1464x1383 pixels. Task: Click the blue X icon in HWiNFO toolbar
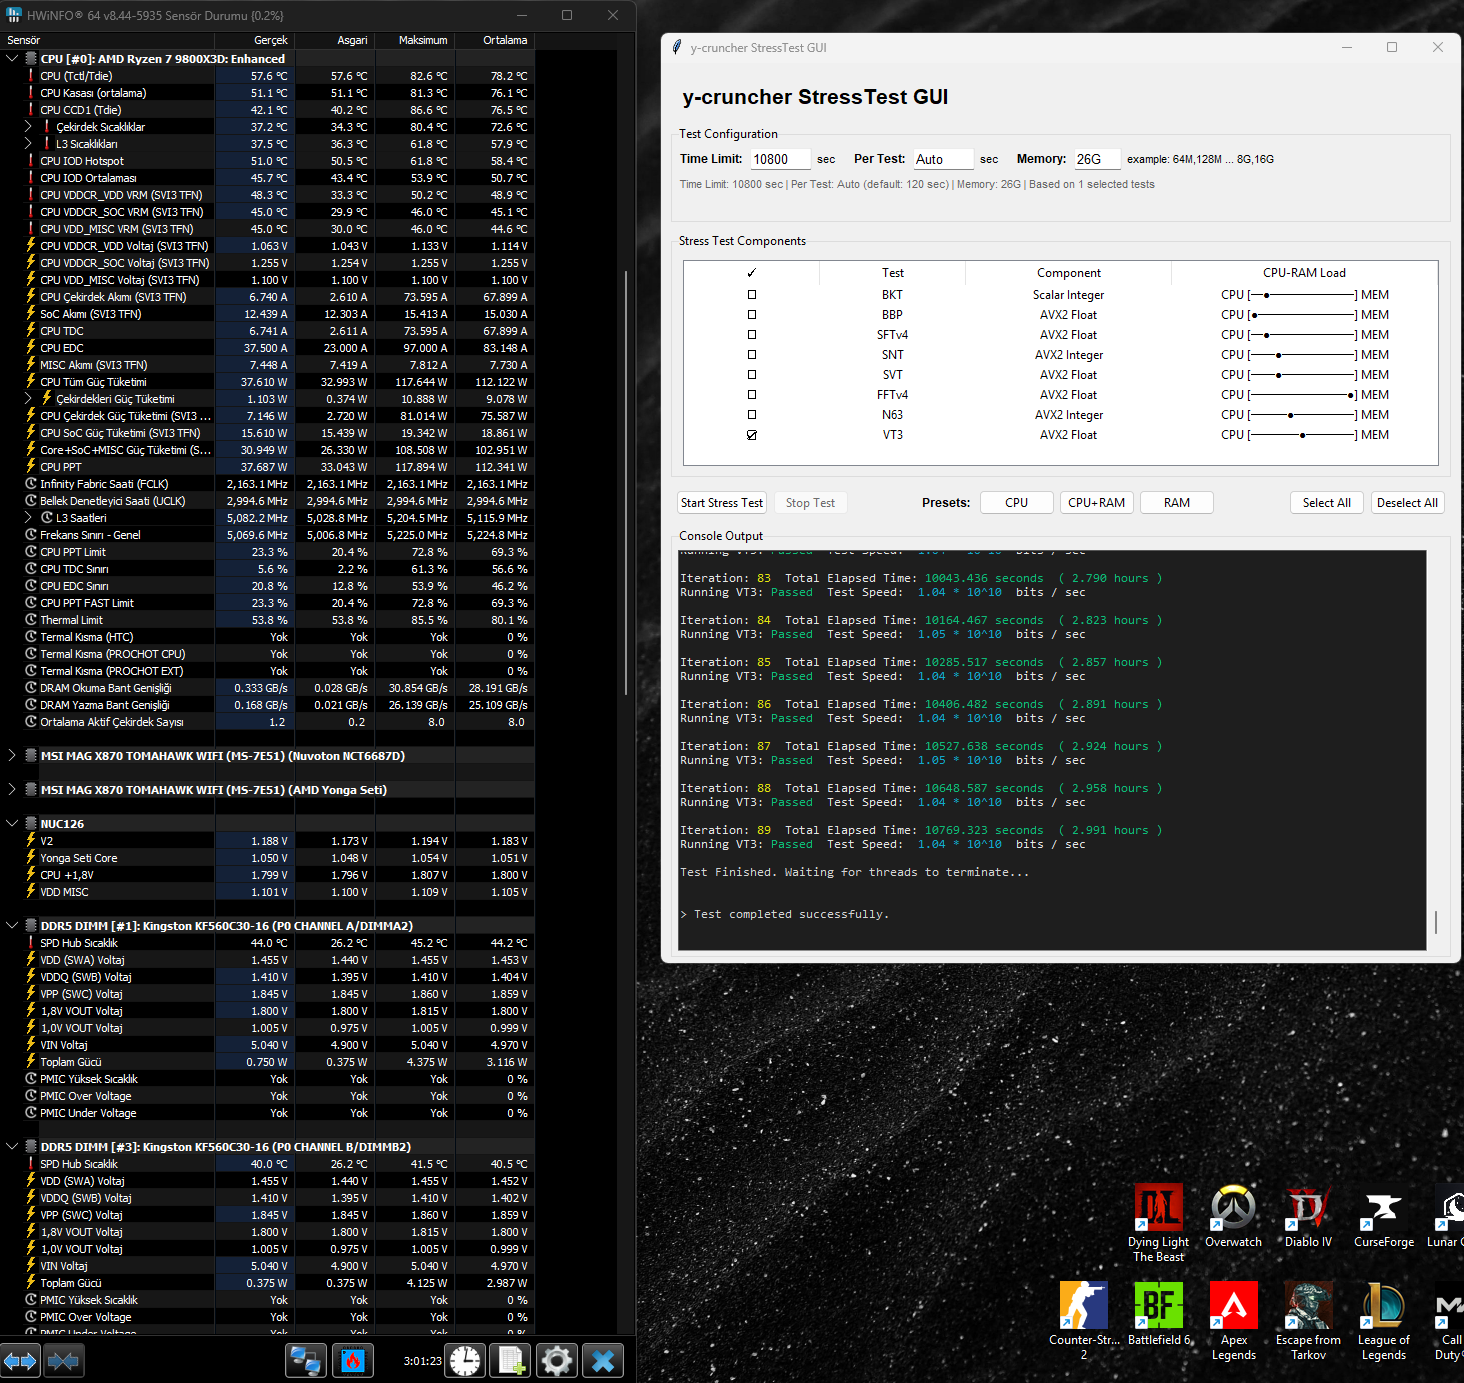coord(603,1361)
